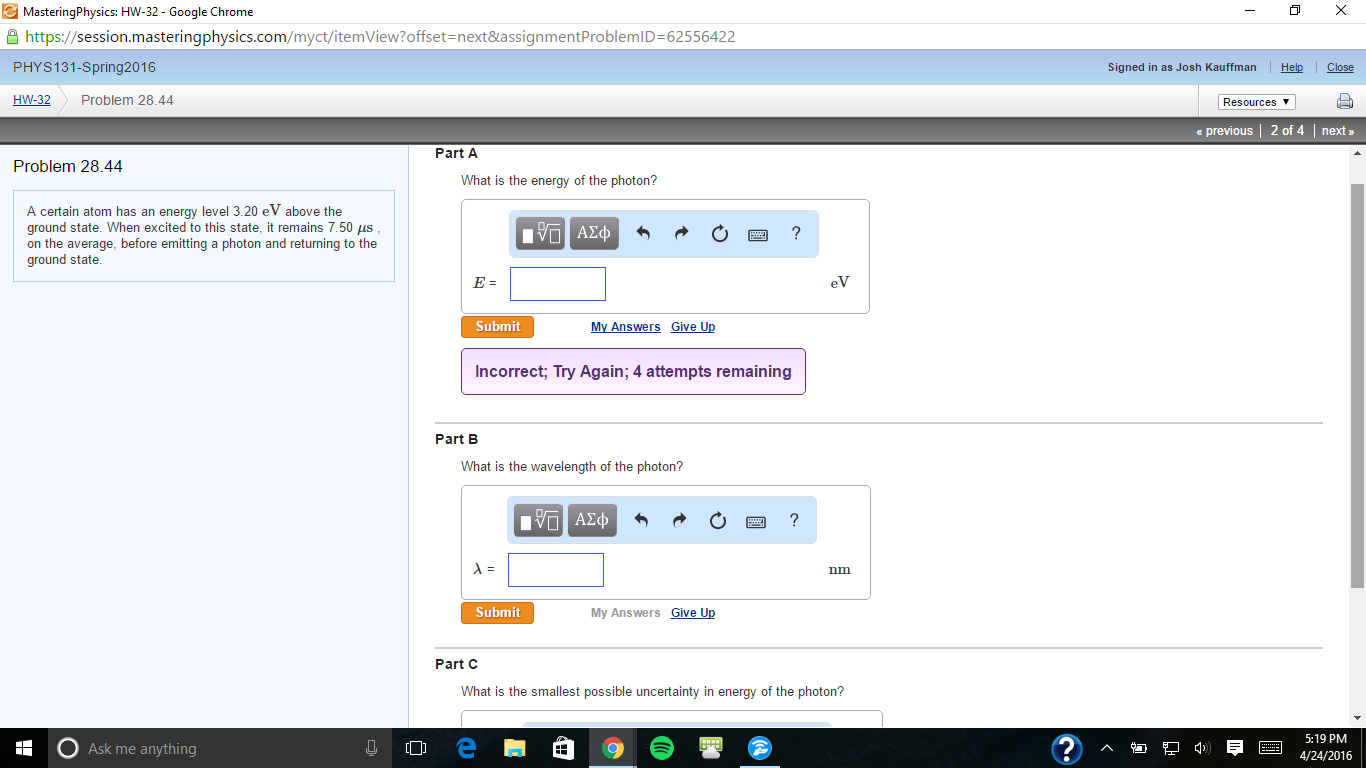1366x768 pixels.
Task: Expand hidden icons in the system tray
Action: point(1105,747)
